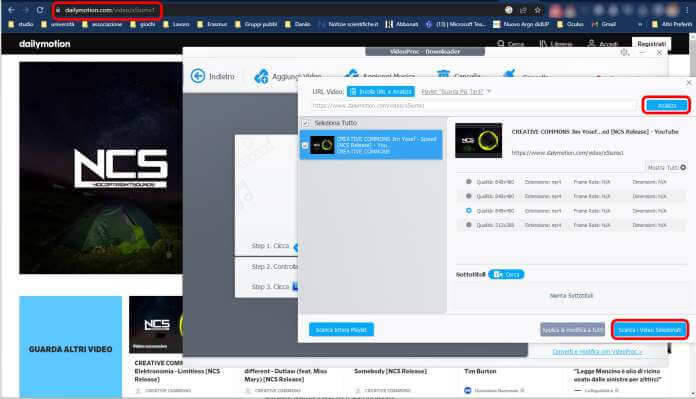This screenshot has width=696, height=399.
Task: Select the Jim Yosef video thumbnail in list
Action: pyautogui.click(x=322, y=145)
